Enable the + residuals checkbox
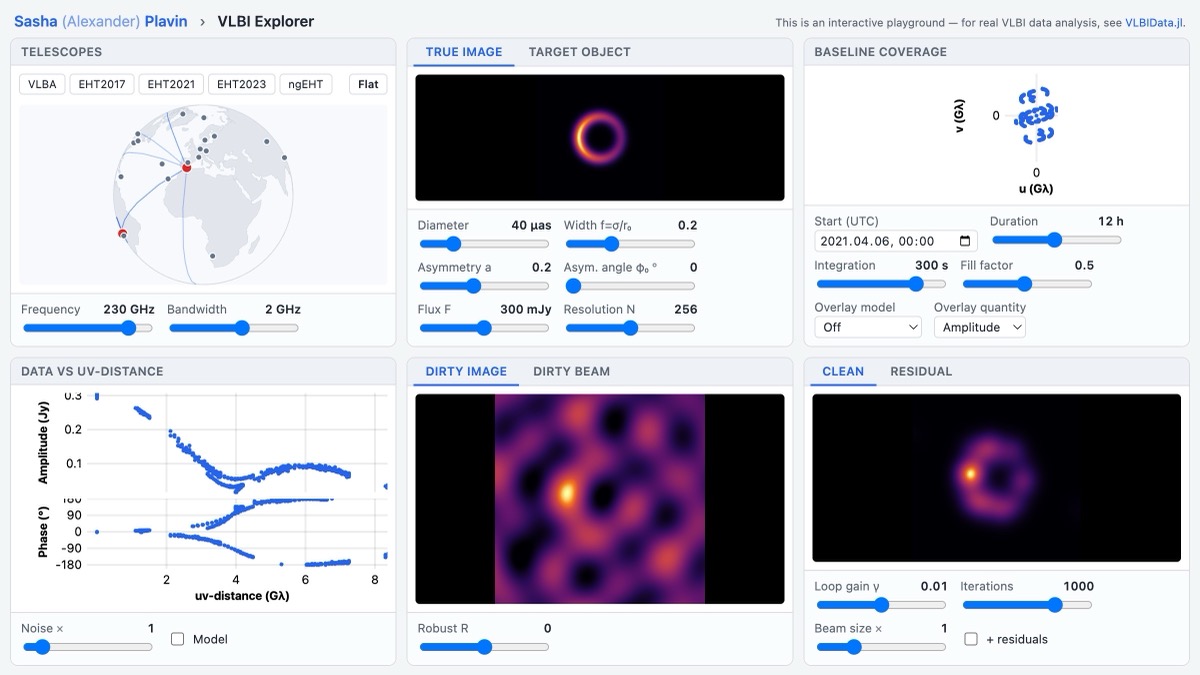The image size is (1200, 675). coord(970,639)
